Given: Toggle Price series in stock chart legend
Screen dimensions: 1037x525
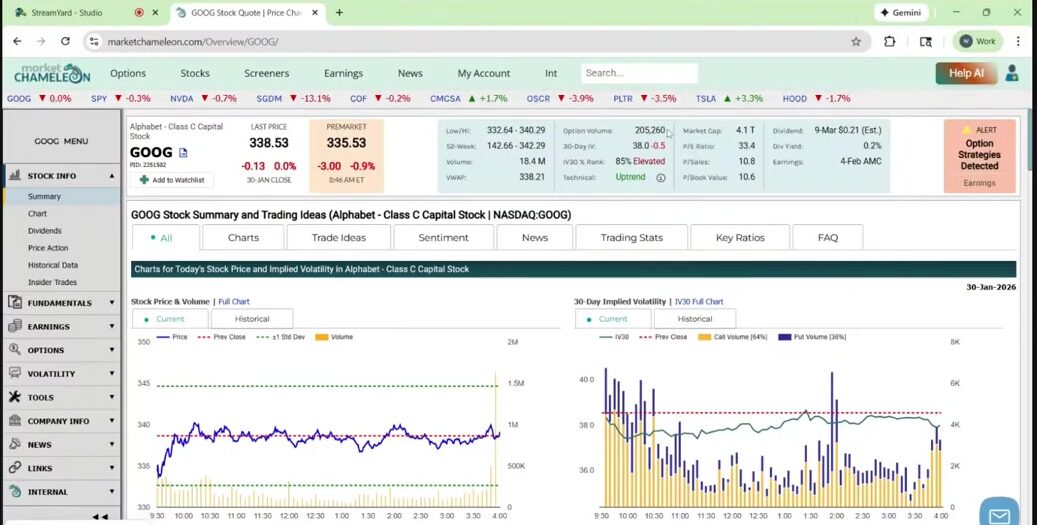Looking at the screenshot, I should 172,337.
